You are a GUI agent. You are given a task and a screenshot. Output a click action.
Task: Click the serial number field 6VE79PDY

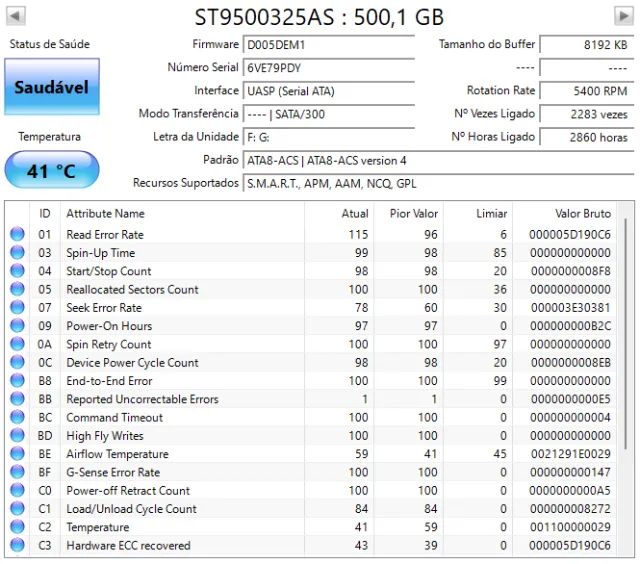[x=329, y=68]
